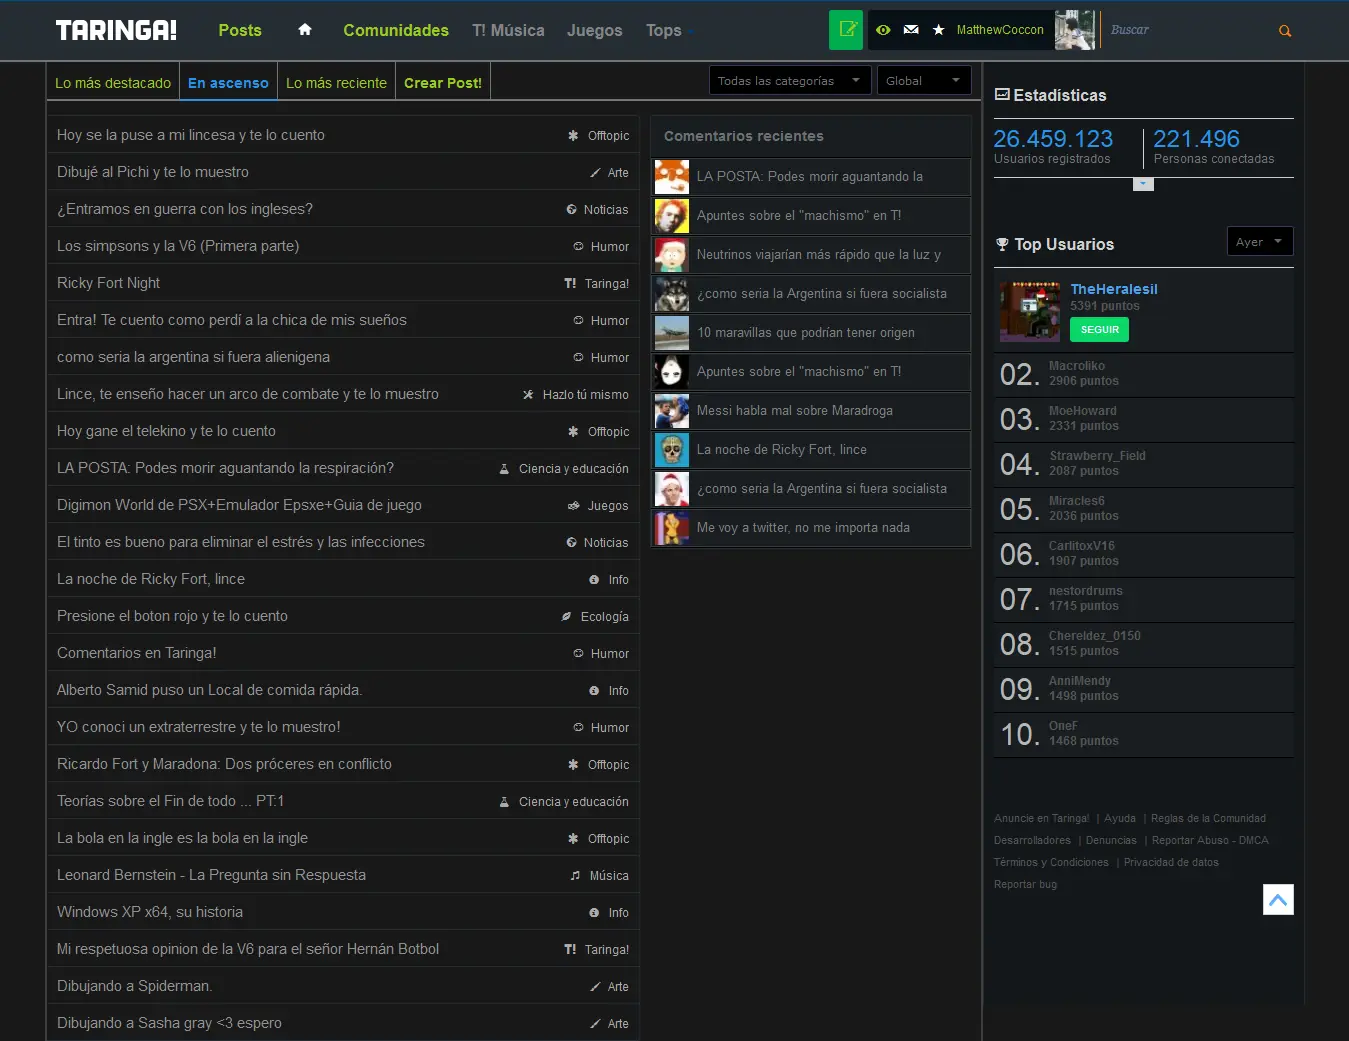The image size is (1349, 1041).
Task: Open Juegos section
Action: coord(594,31)
